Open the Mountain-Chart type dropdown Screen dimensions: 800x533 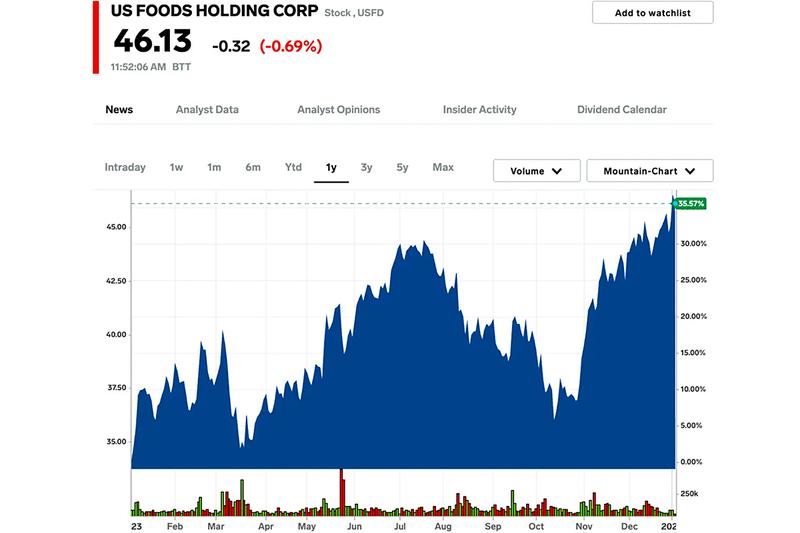pyautogui.click(x=650, y=171)
